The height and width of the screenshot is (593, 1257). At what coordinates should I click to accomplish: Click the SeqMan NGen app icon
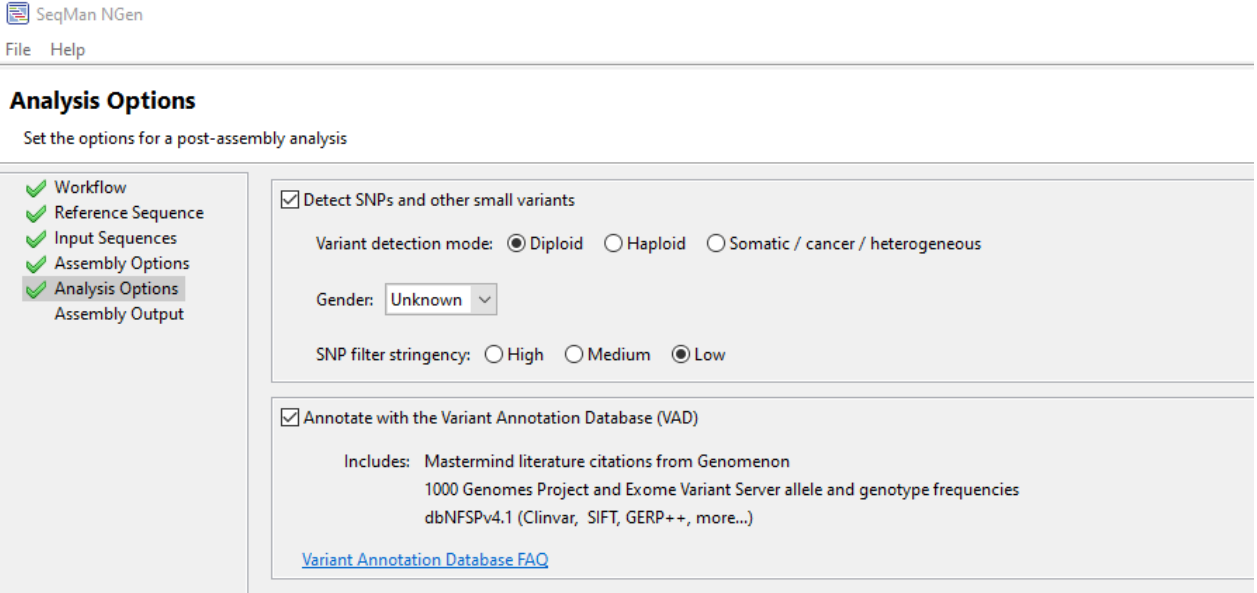(x=17, y=15)
